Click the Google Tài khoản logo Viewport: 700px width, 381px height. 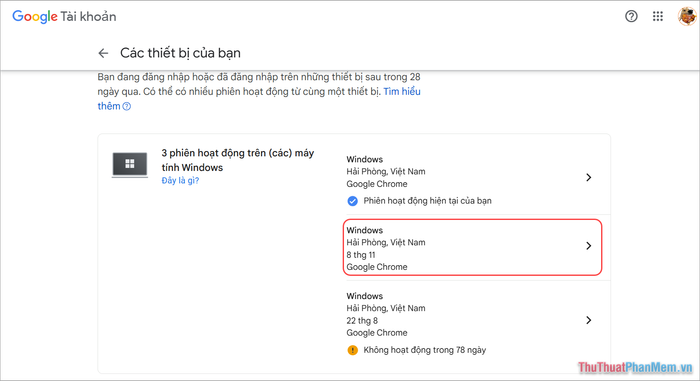(x=64, y=17)
